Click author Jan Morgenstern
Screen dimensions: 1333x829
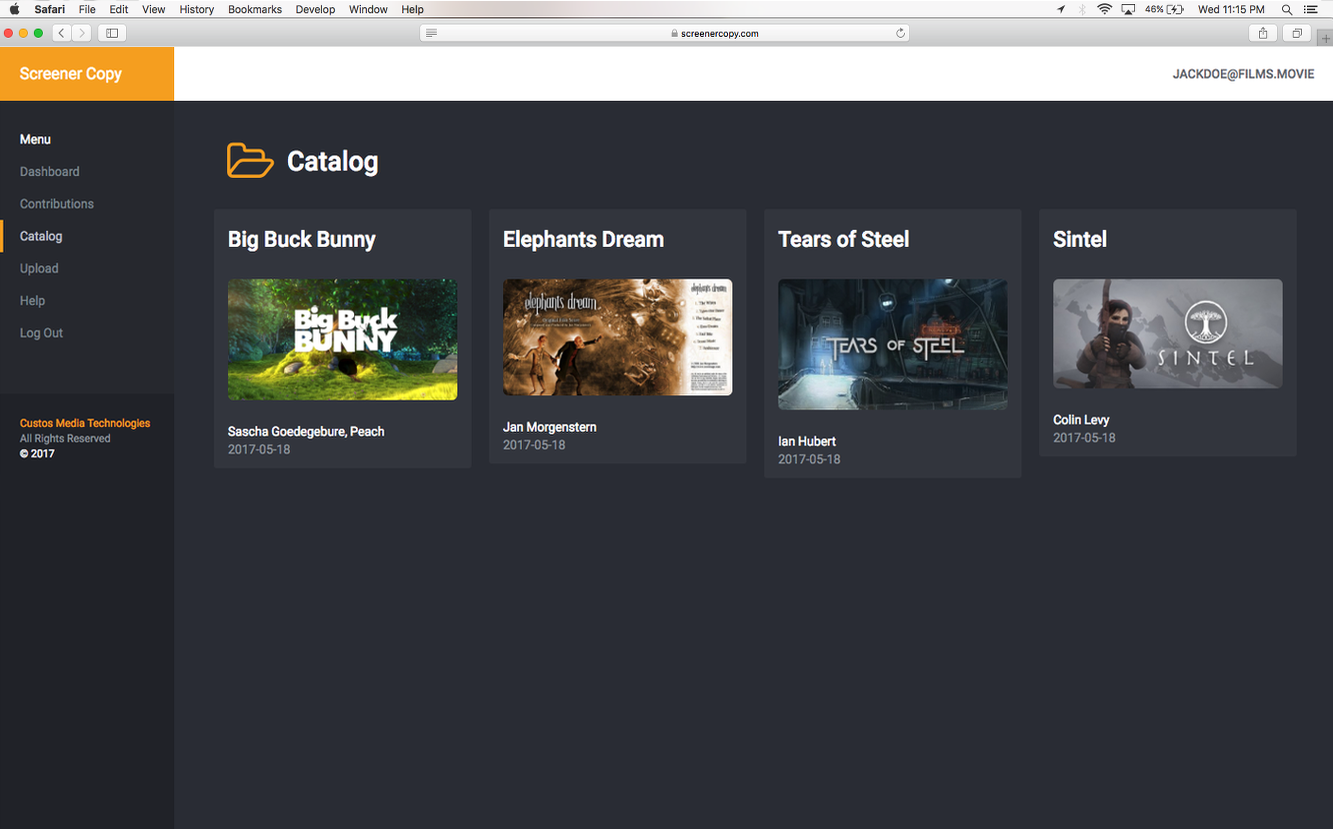pyautogui.click(x=550, y=427)
